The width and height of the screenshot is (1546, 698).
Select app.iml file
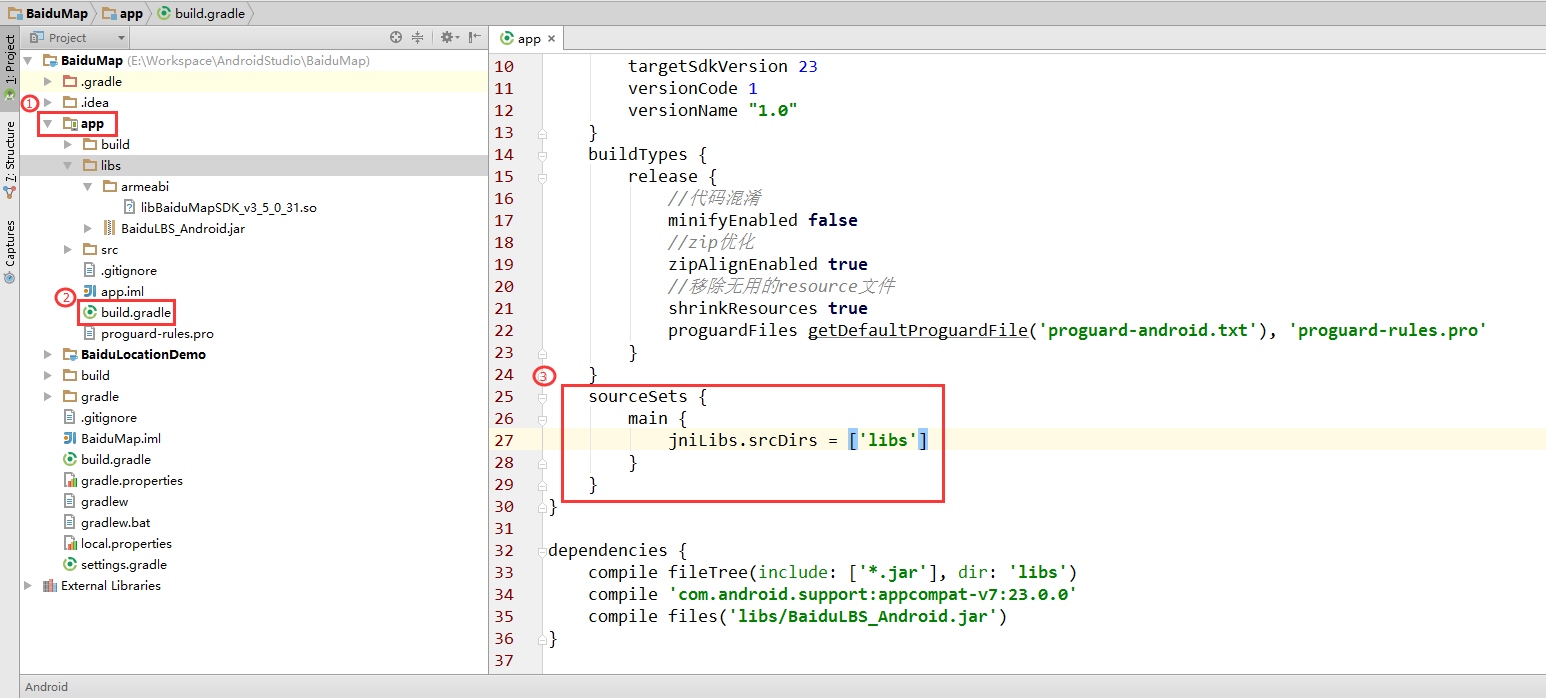pos(122,292)
